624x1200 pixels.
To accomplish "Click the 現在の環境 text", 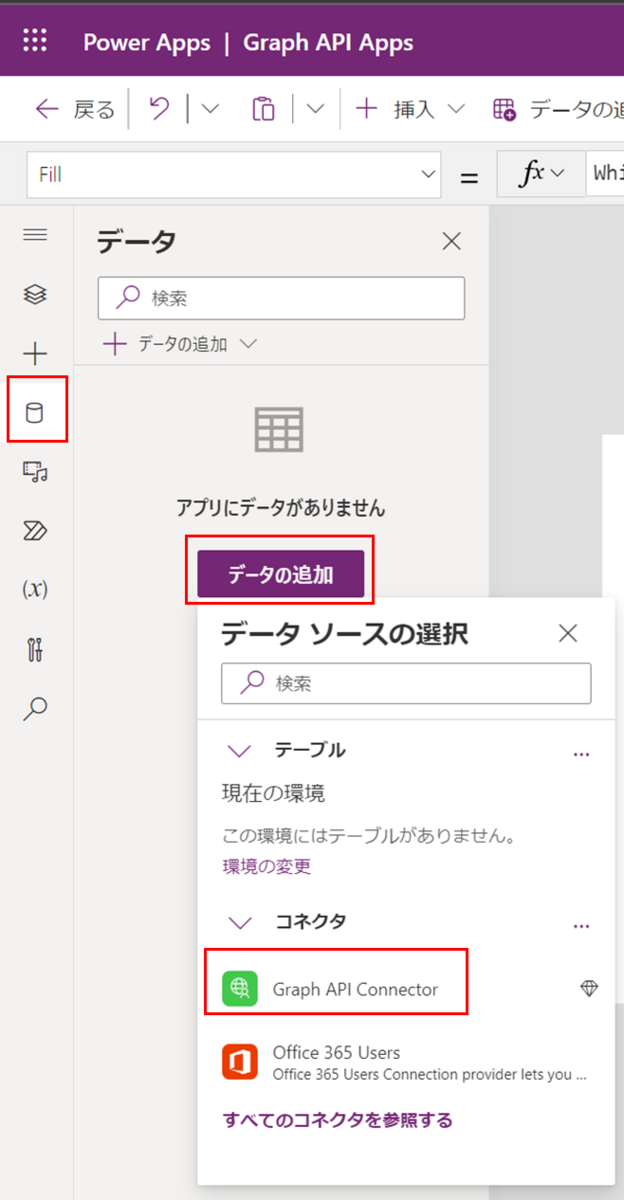I will [273, 794].
